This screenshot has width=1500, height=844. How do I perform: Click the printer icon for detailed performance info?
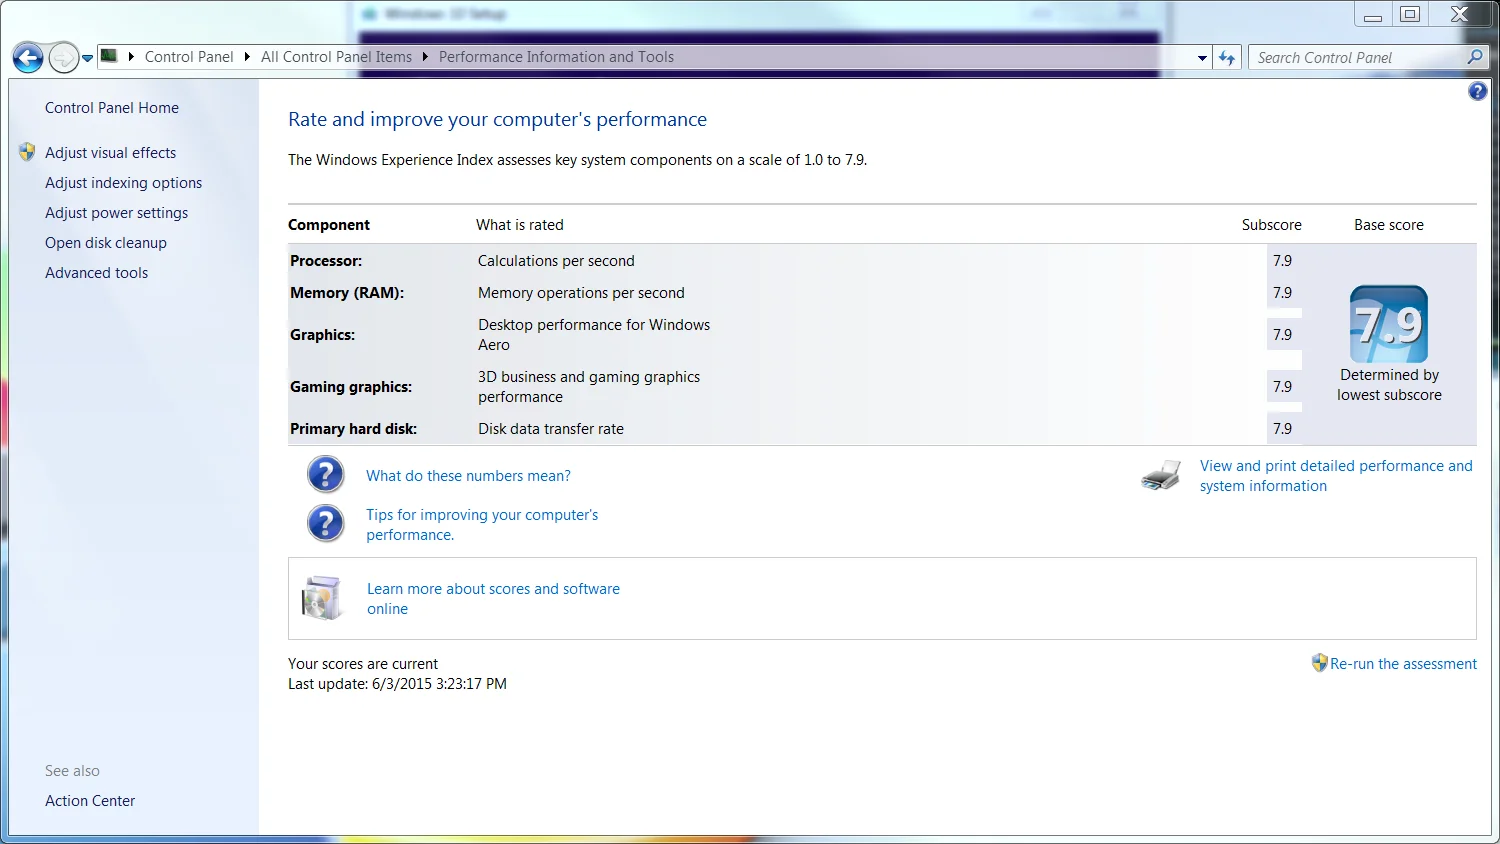pos(1161,476)
